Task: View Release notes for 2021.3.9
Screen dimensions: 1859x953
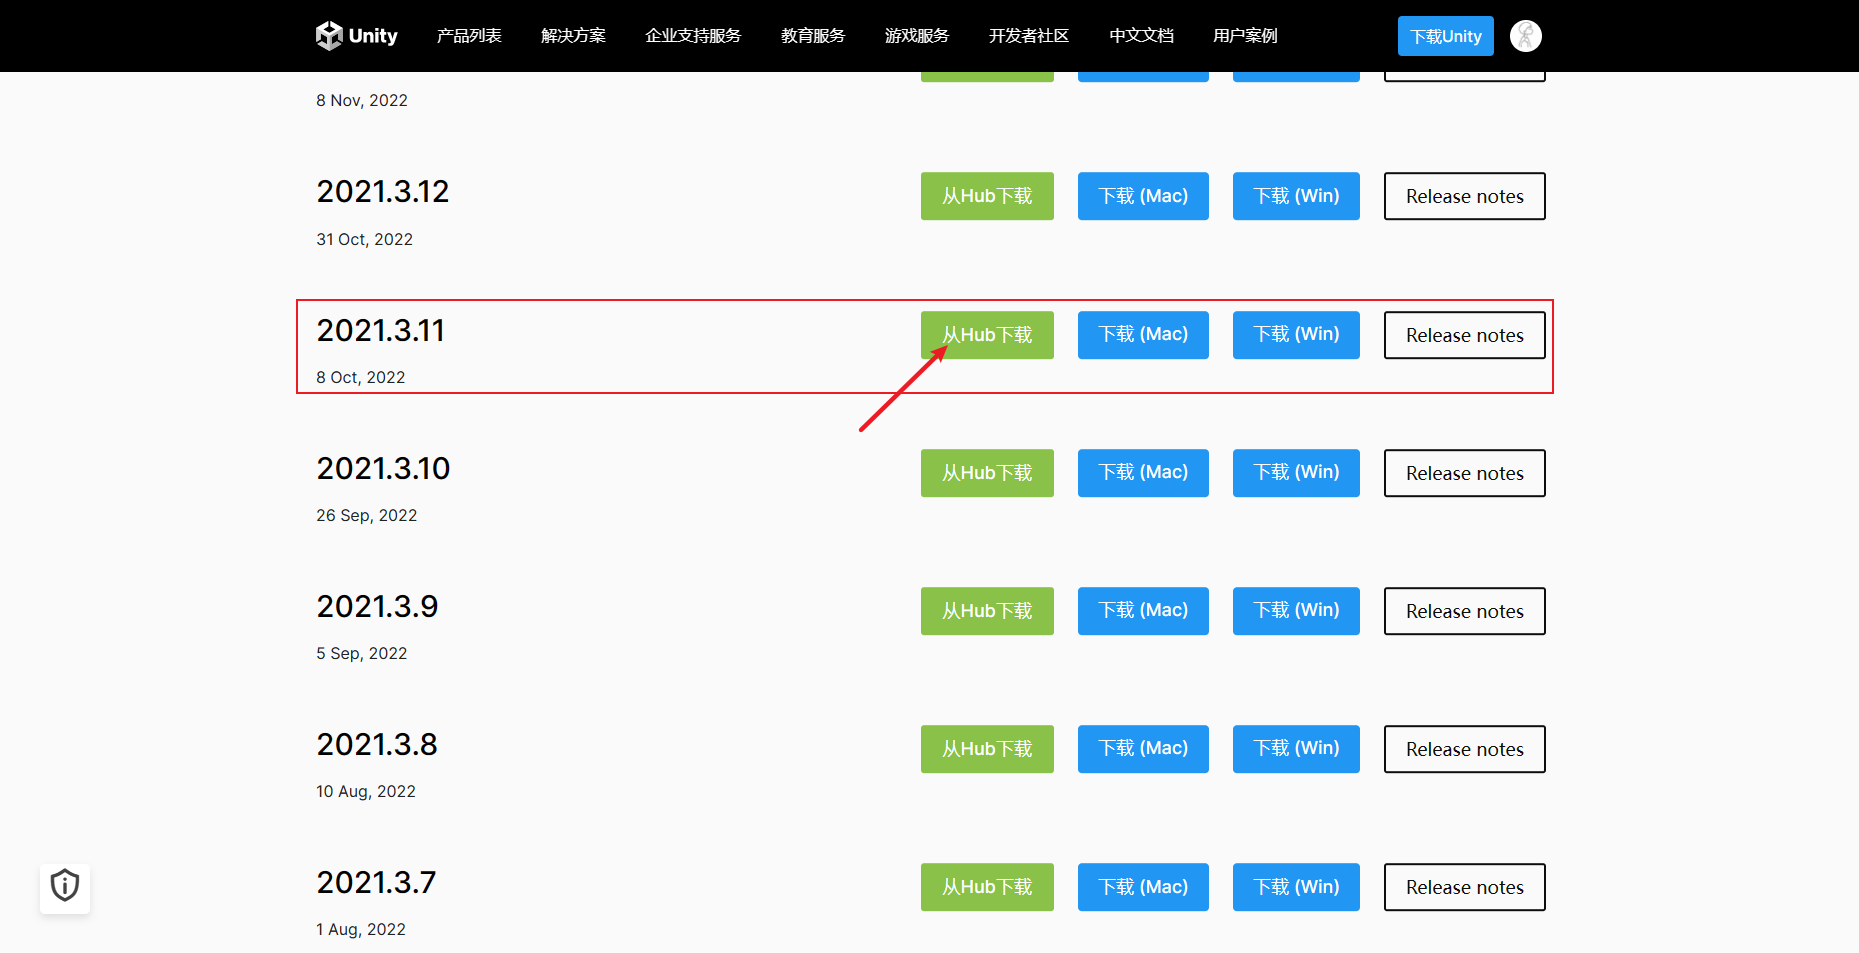Action: point(1464,611)
